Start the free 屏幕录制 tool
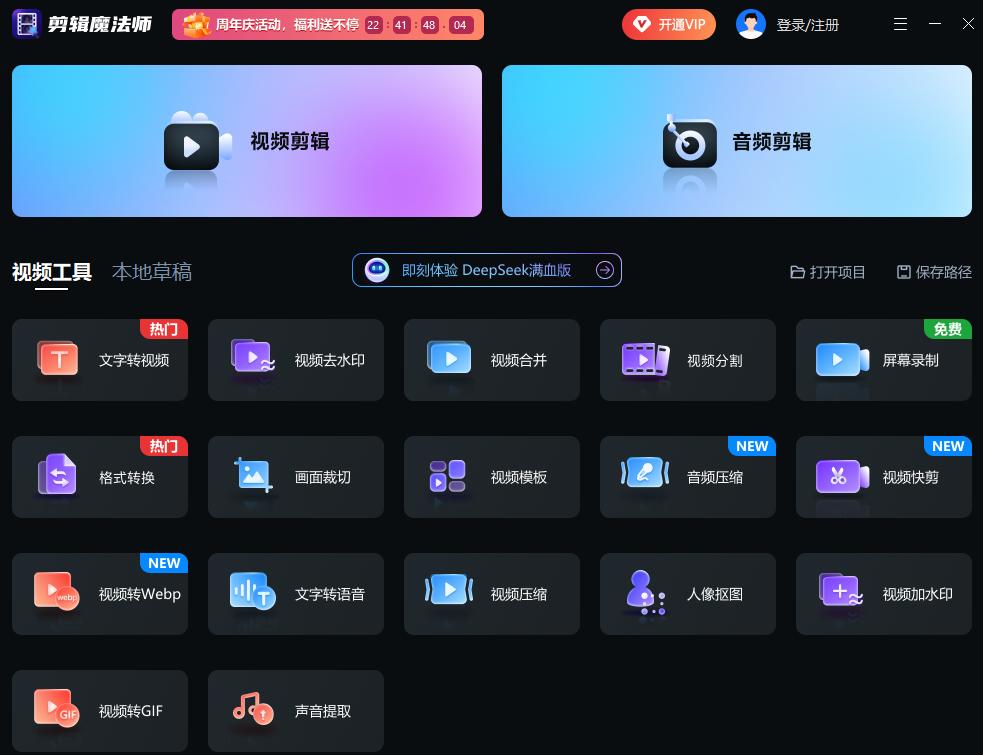Viewport: 983px width, 755px height. [x=884, y=360]
